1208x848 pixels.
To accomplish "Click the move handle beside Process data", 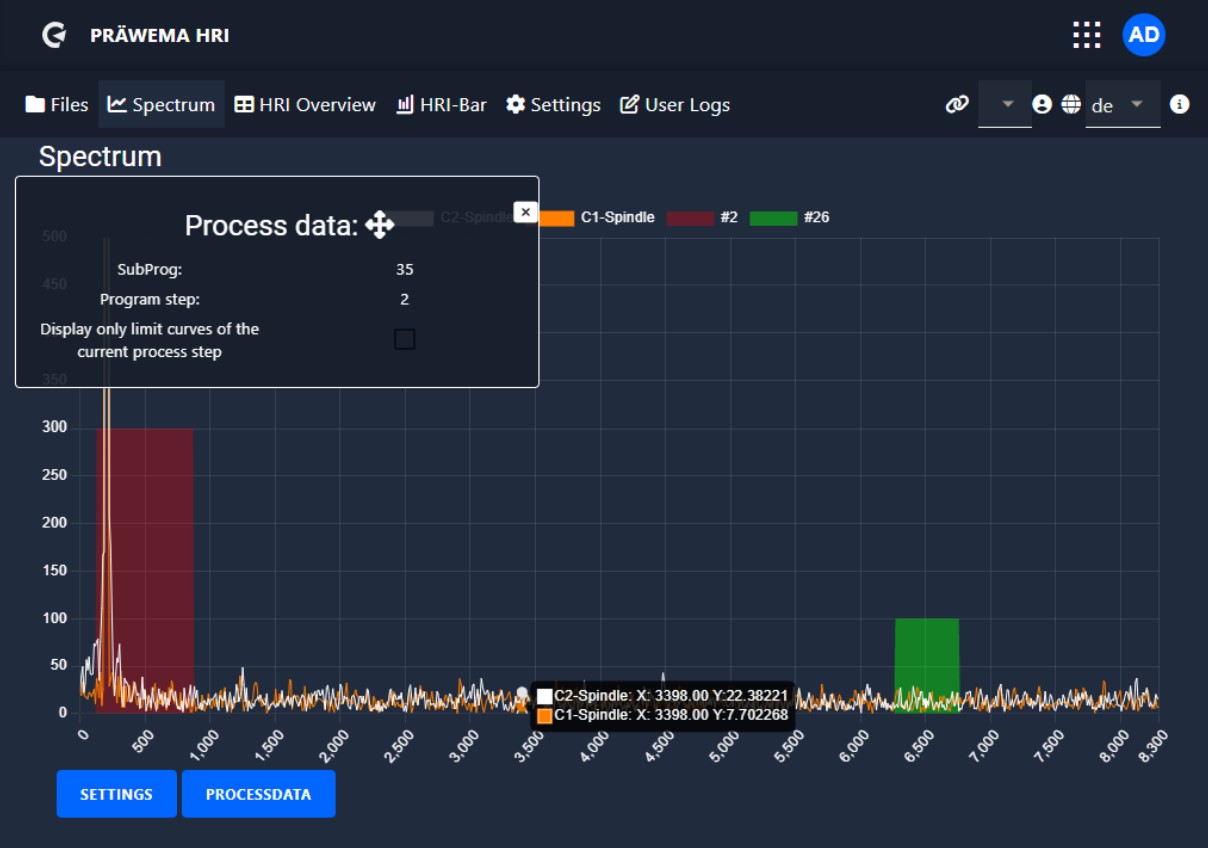I will (x=379, y=225).
